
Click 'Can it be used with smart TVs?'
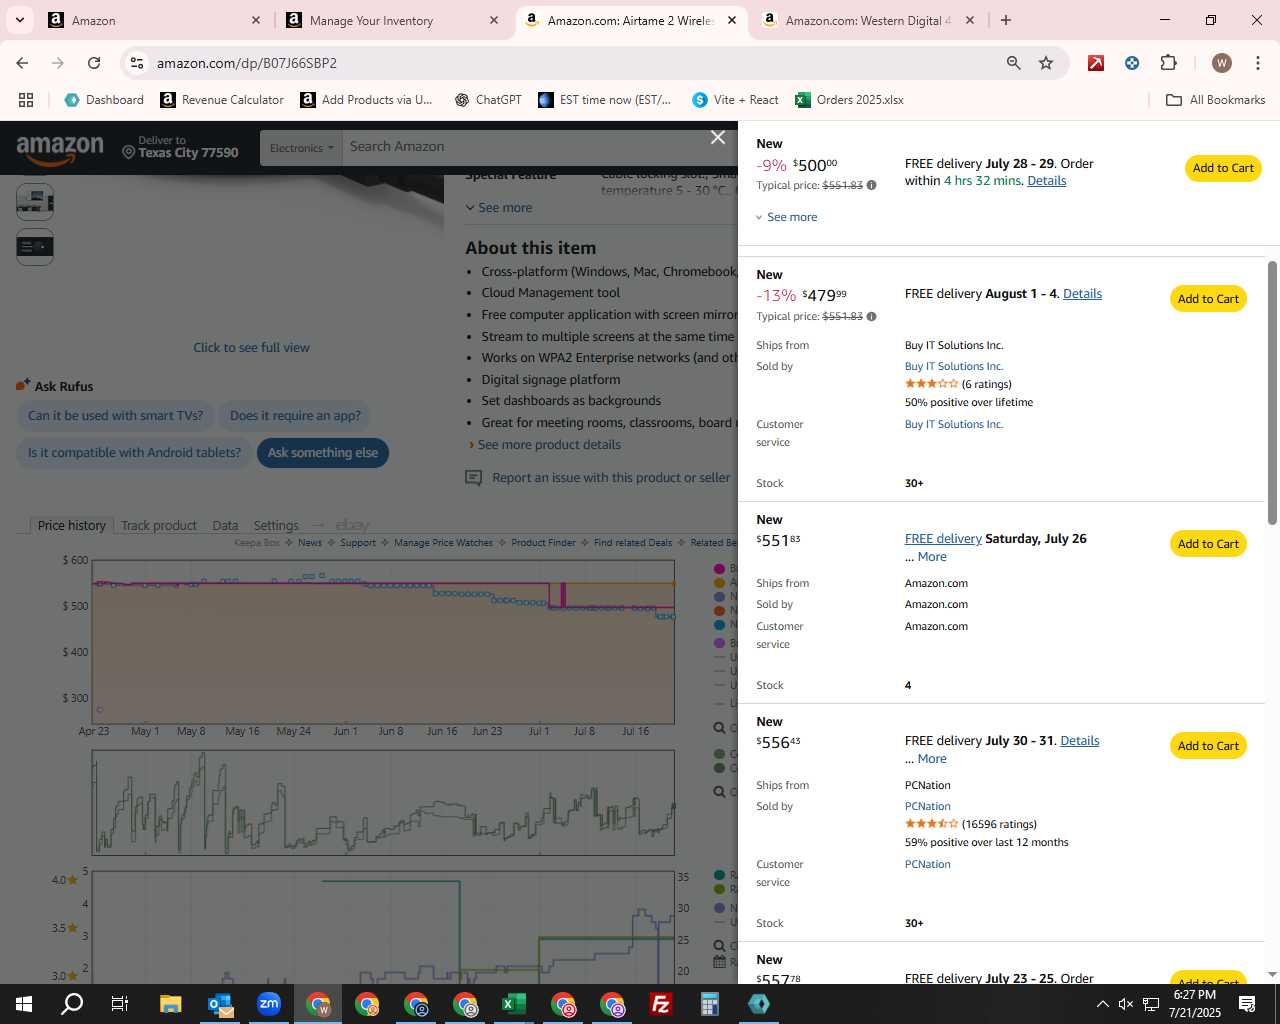pos(115,416)
